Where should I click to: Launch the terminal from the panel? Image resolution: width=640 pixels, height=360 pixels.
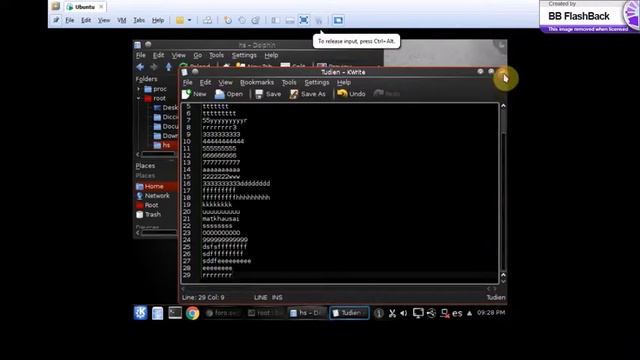click(x=175, y=313)
